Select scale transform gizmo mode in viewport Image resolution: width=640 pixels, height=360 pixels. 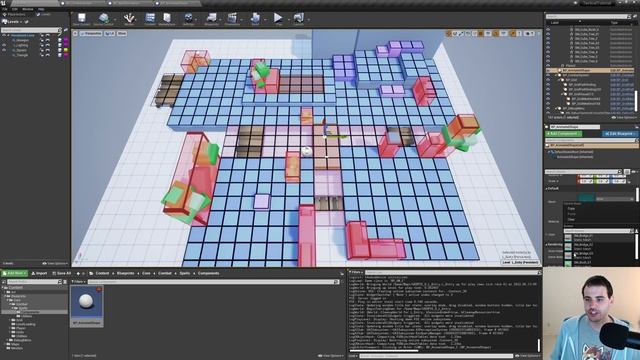click(x=461, y=33)
